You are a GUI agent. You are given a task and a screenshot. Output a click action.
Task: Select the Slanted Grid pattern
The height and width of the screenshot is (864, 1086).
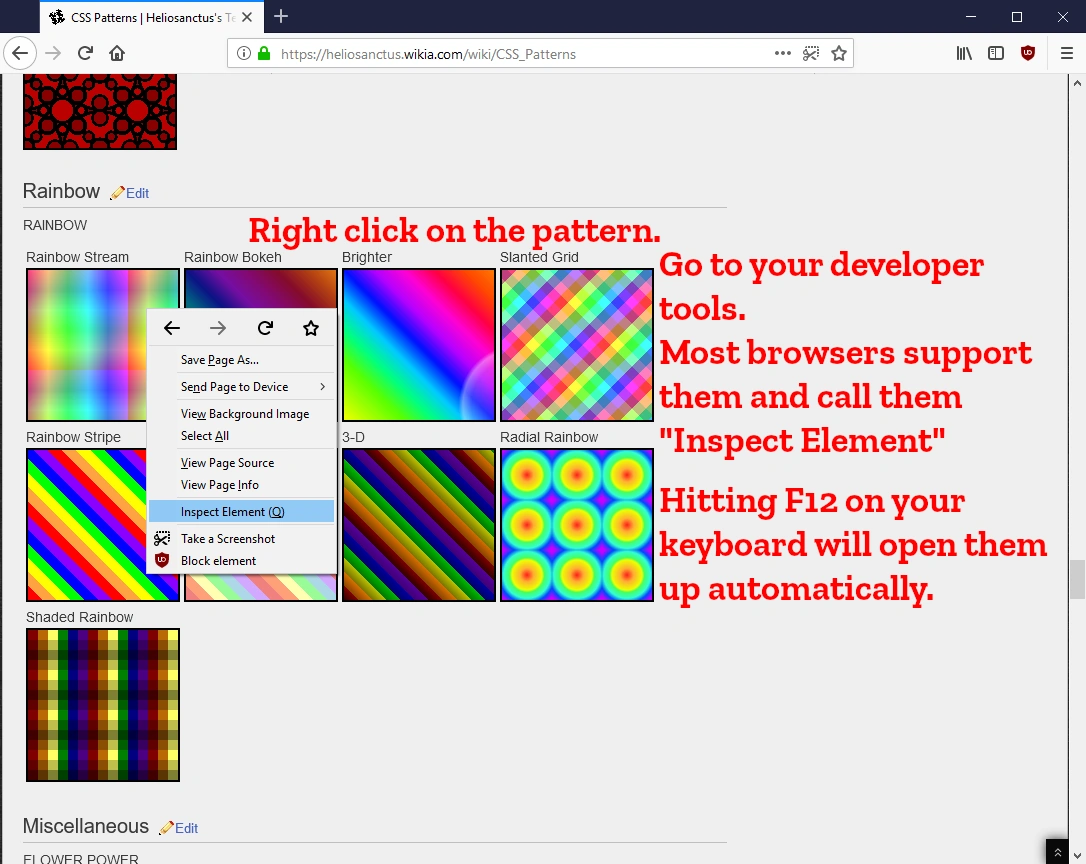click(x=577, y=344)
